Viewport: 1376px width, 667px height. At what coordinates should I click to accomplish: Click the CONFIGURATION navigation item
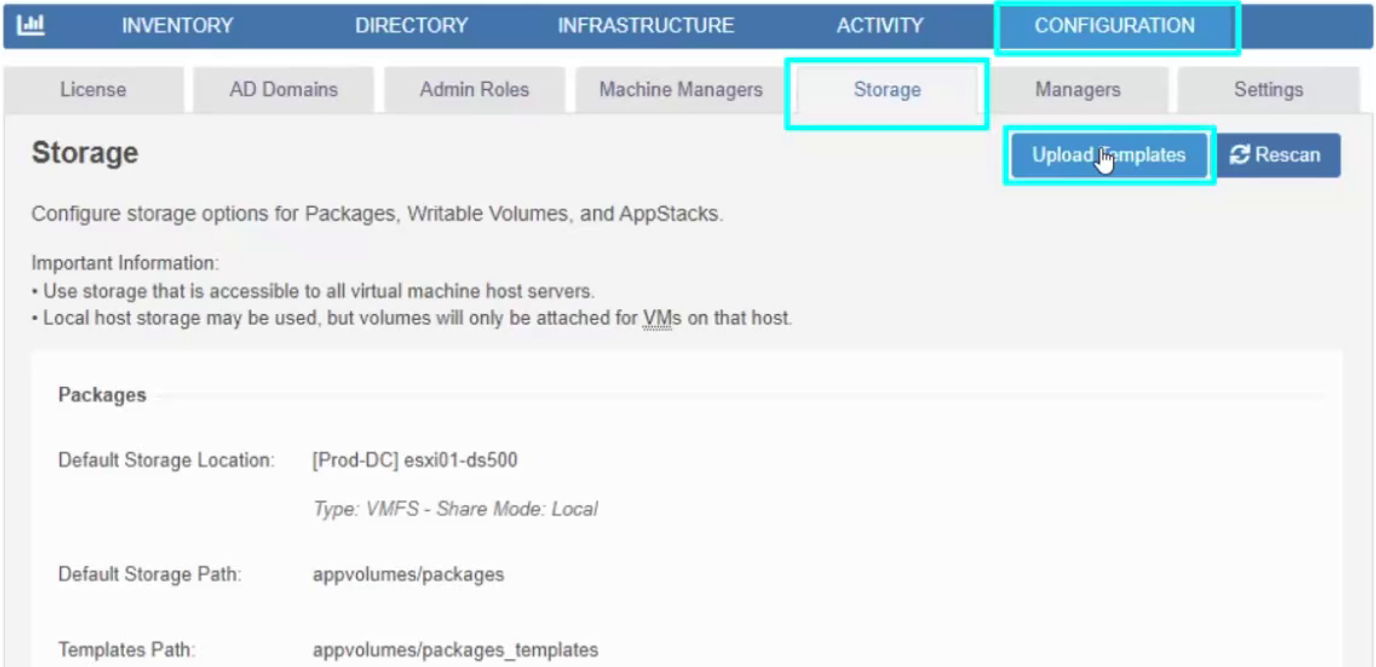(1114, 26)
